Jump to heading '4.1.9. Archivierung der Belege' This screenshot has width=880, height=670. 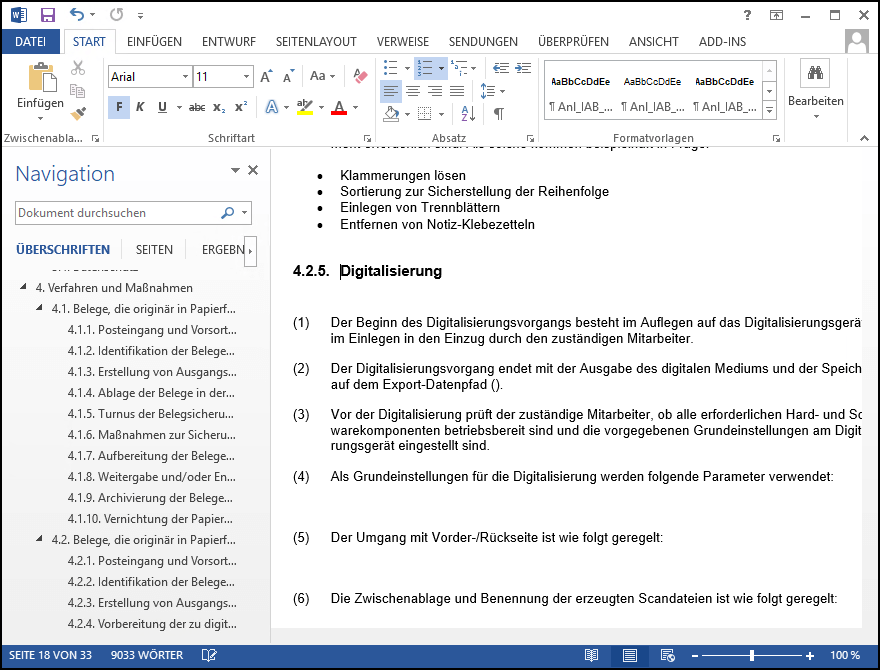click(x=152, y=498)
